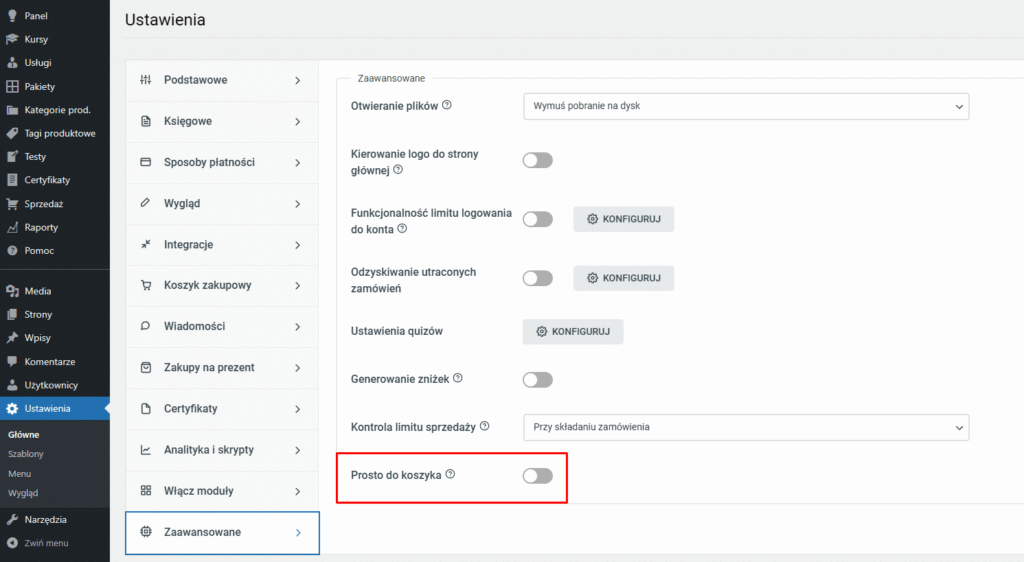
Task: Open Włącz moduły settings tab
Action: point(222,491)
